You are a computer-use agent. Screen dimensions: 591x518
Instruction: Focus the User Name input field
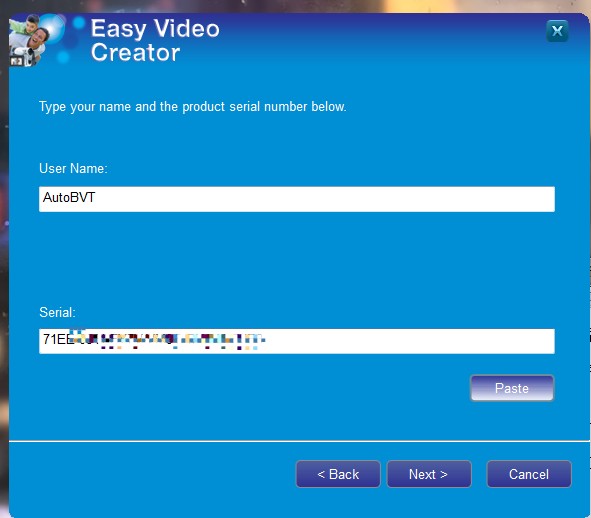pos(297,199)
